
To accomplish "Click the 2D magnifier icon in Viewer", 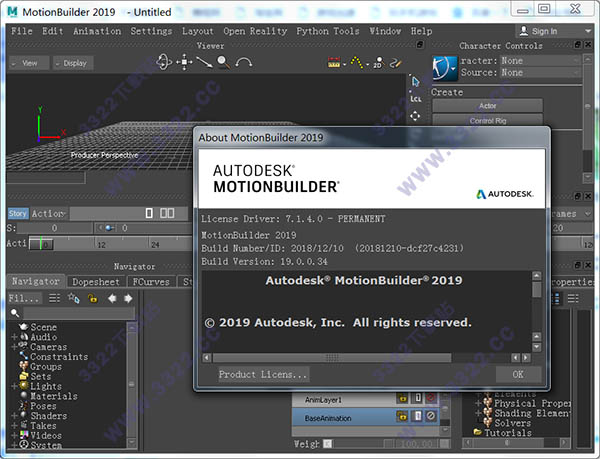I will [378, 63].
